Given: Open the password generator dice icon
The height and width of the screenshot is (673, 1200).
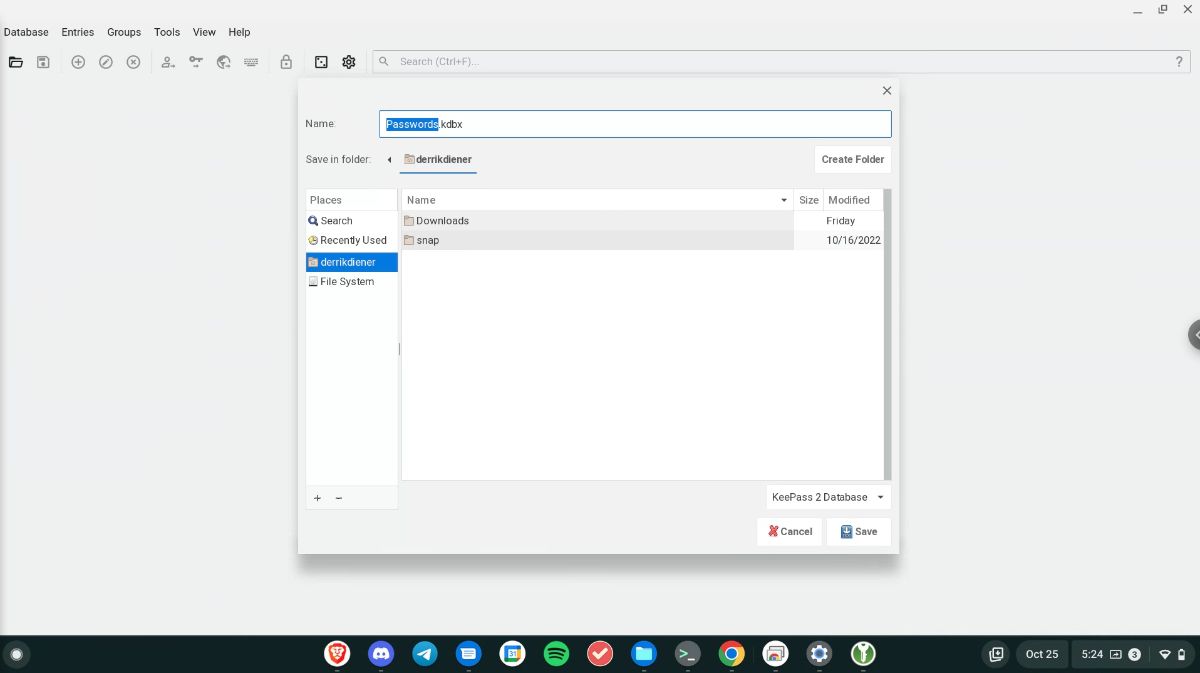Looking at the screenshot, I should tap(320, 61).
